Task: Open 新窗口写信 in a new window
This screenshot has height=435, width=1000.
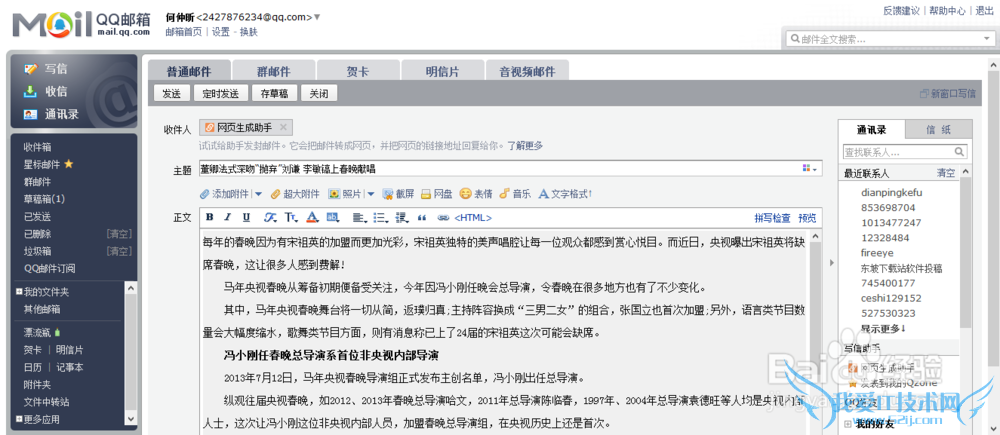Action: coord(947,93)
